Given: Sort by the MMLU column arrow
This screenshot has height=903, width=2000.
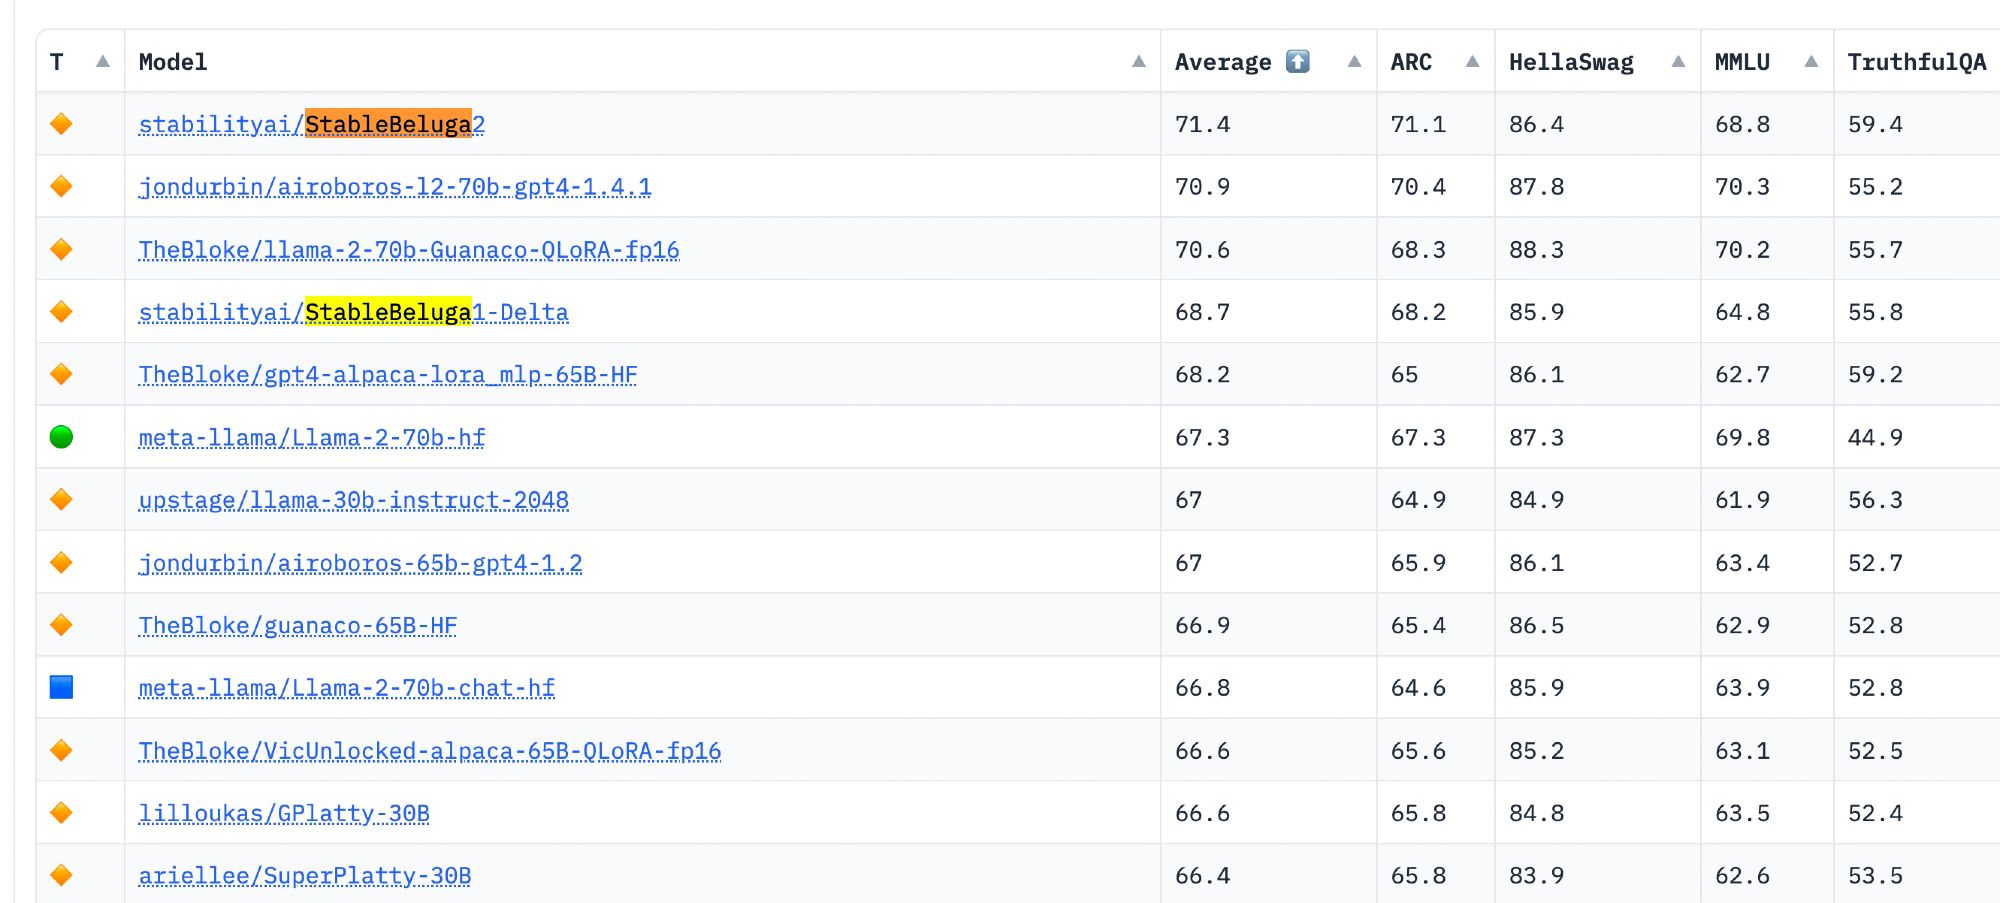Looking at the screenshot, I should click(1811, 62).
